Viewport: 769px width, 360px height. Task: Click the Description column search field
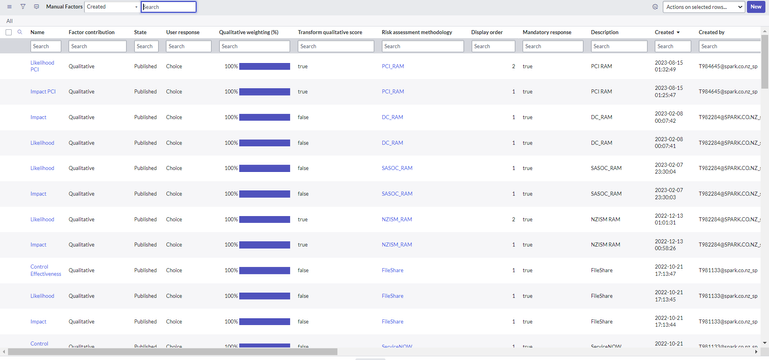[619, 46]
